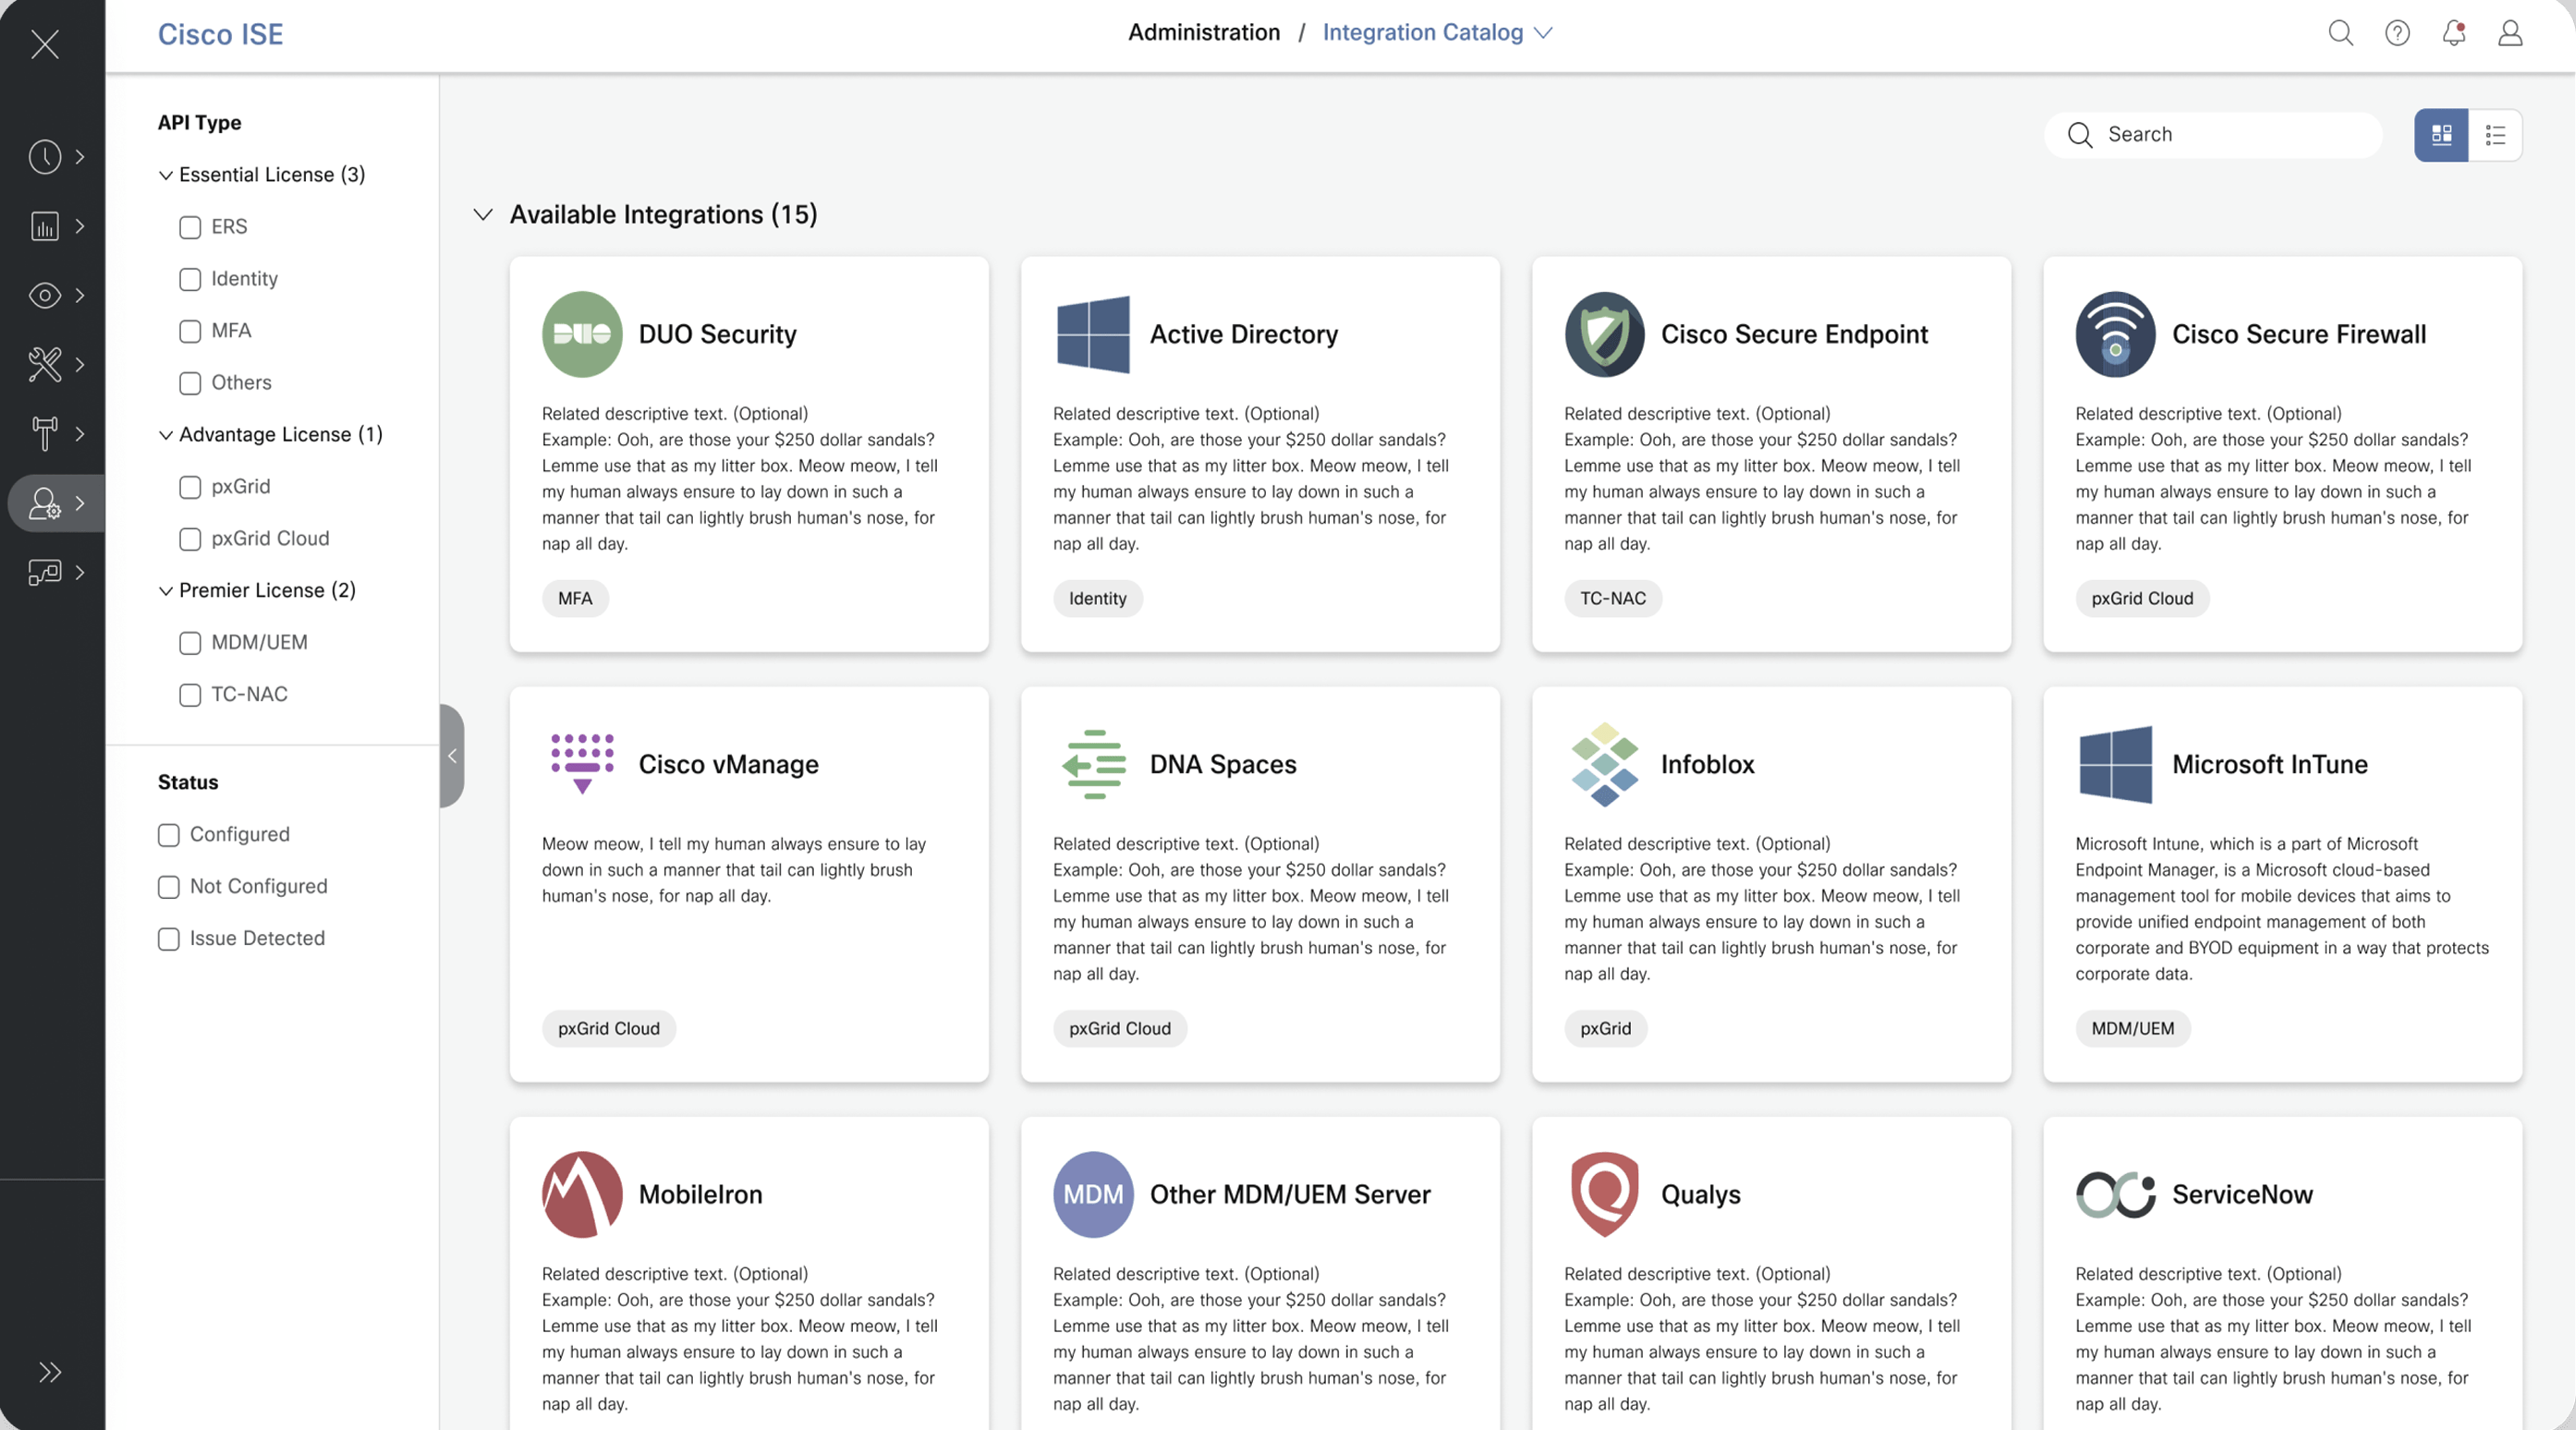Image resolution: width=2576 pixels, height=1430 pixels.
Task: Collapse the Advantage License group
Action: point(166,435)
